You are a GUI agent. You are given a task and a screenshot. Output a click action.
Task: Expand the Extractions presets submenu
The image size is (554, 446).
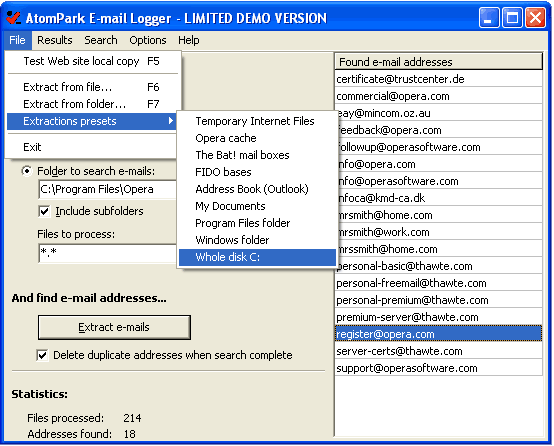pos(92,121)
